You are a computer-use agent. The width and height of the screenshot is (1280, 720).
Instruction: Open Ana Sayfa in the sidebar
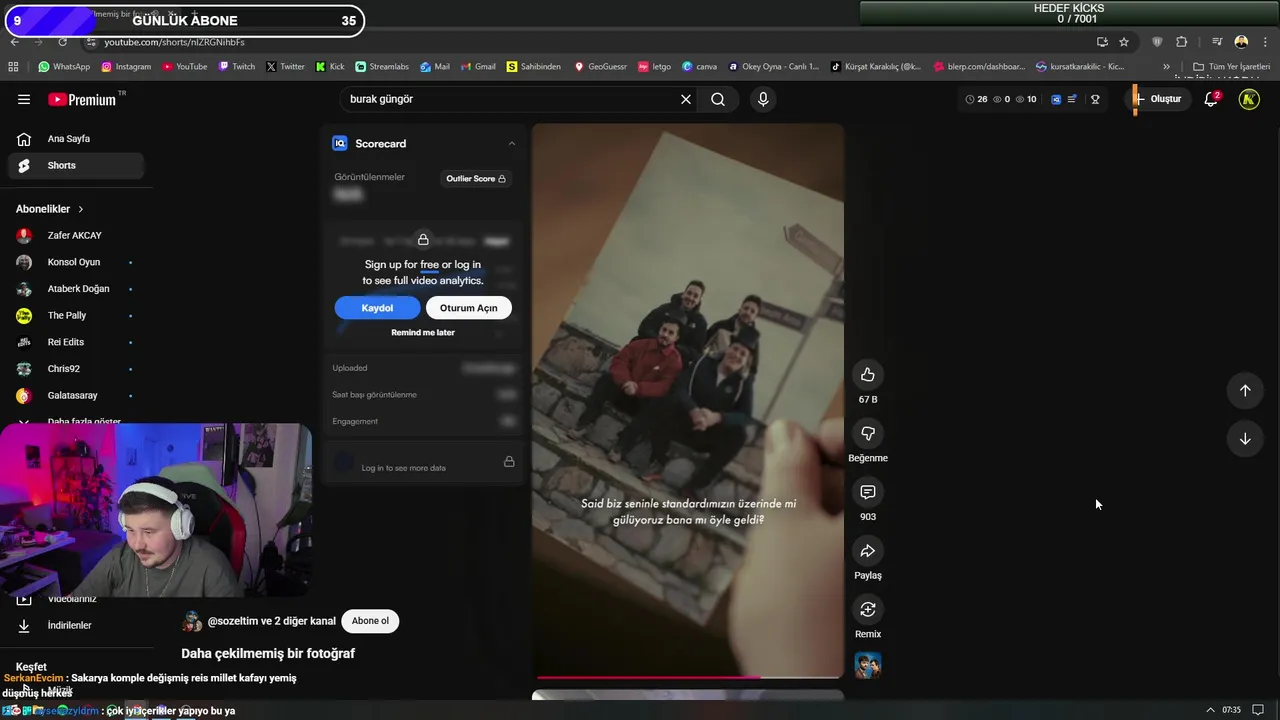click(75, 139)
